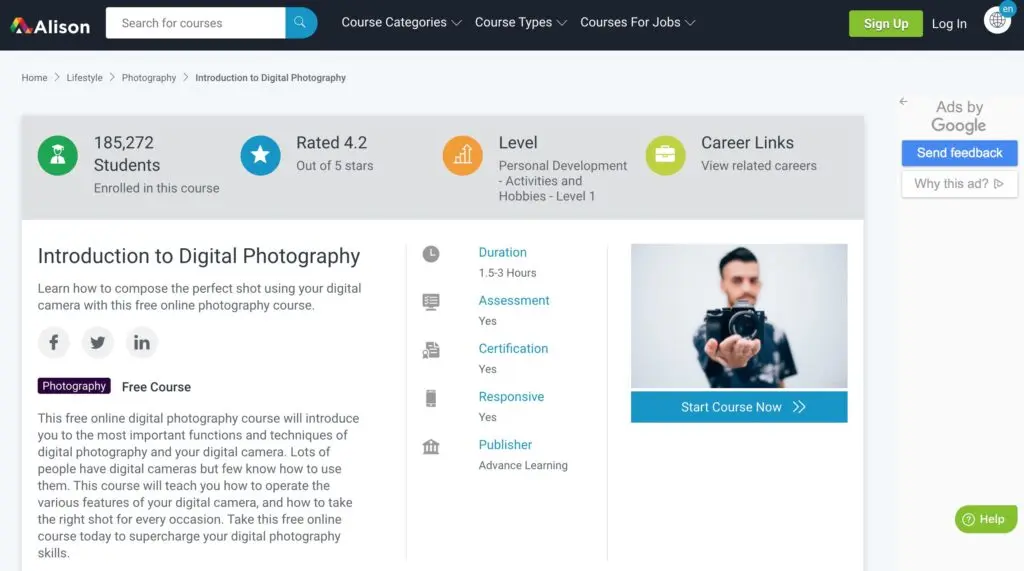
Task: Share course on Facebook icon
Action: pyautogui.click(x=54, y=343)
